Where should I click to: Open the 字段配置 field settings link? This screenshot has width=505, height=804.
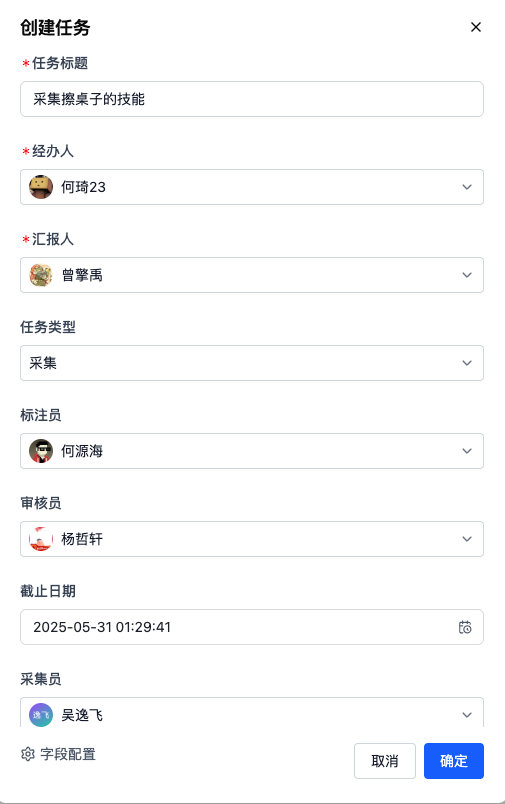tap(68, 754)
